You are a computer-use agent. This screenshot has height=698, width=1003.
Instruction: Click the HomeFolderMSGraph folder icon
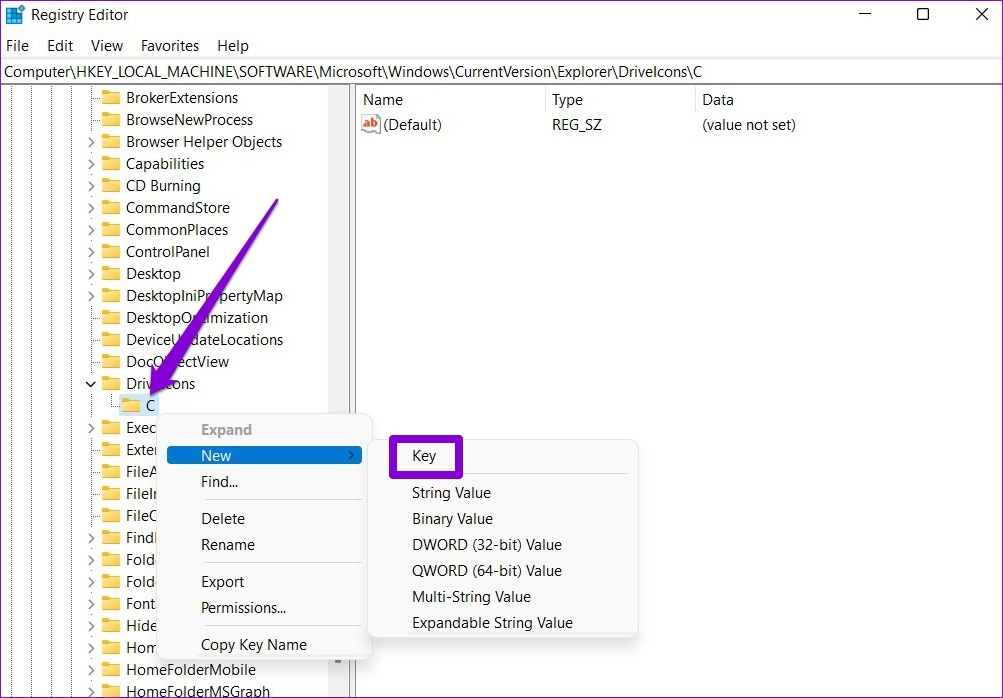(111, 691)
